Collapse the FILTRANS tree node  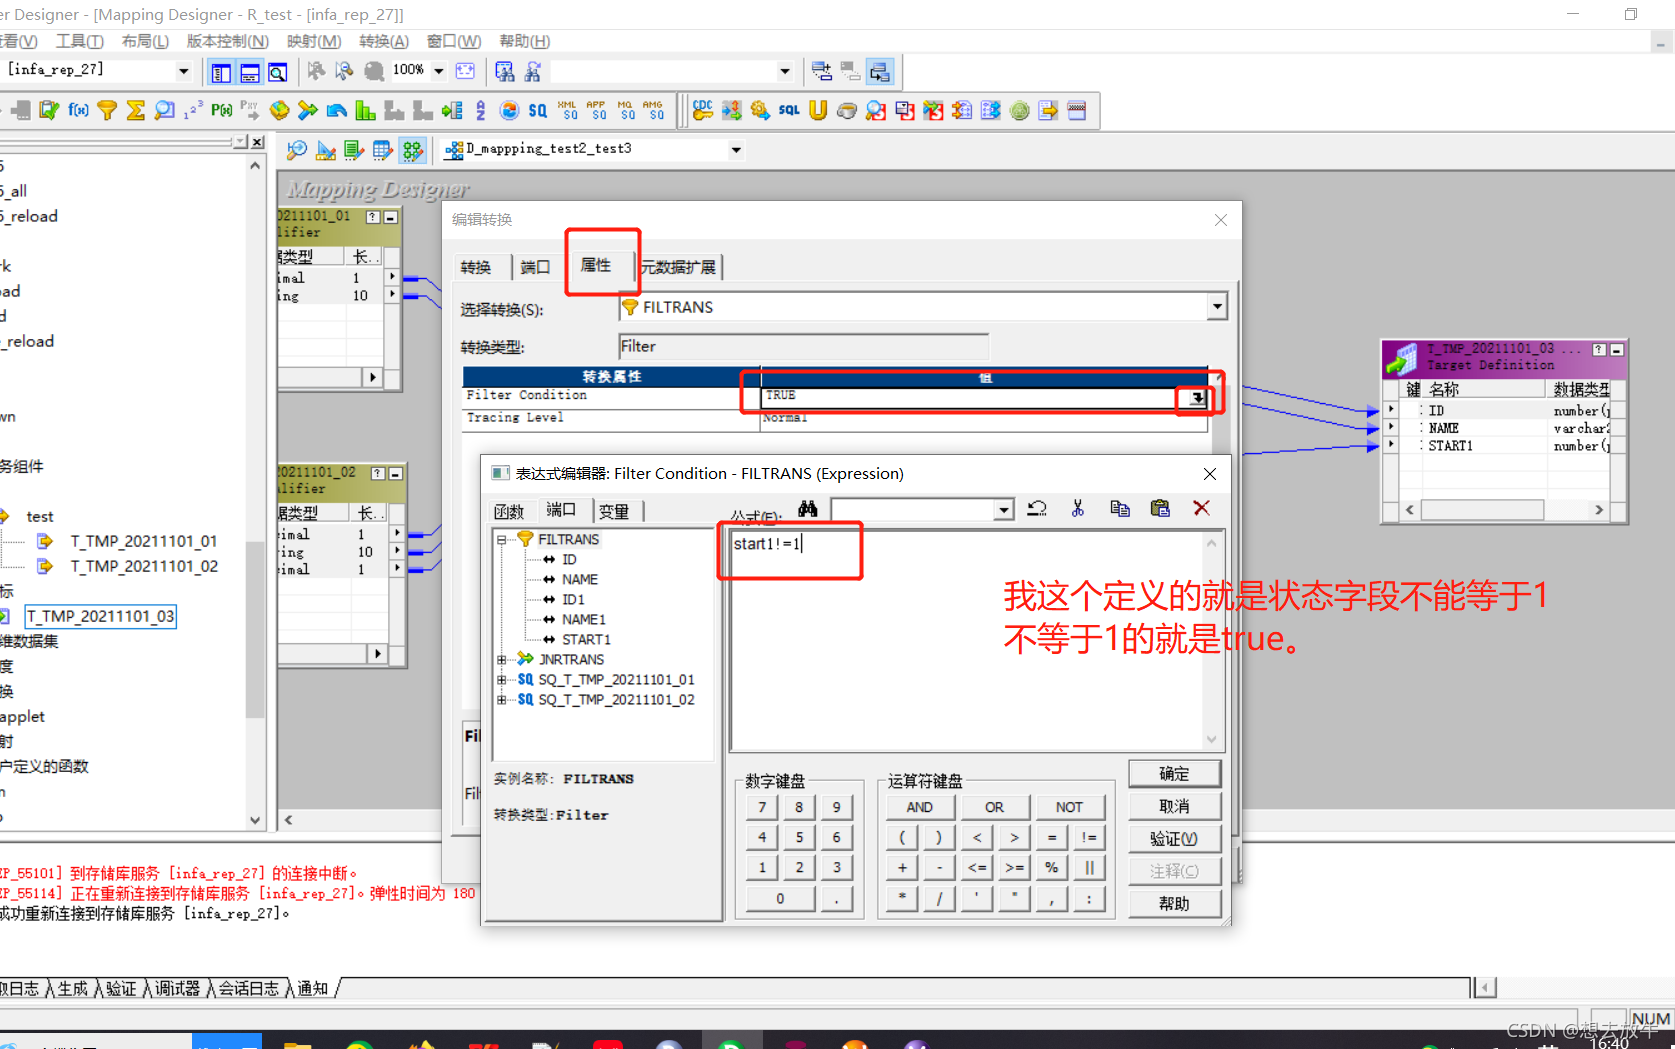pos(502,539)
